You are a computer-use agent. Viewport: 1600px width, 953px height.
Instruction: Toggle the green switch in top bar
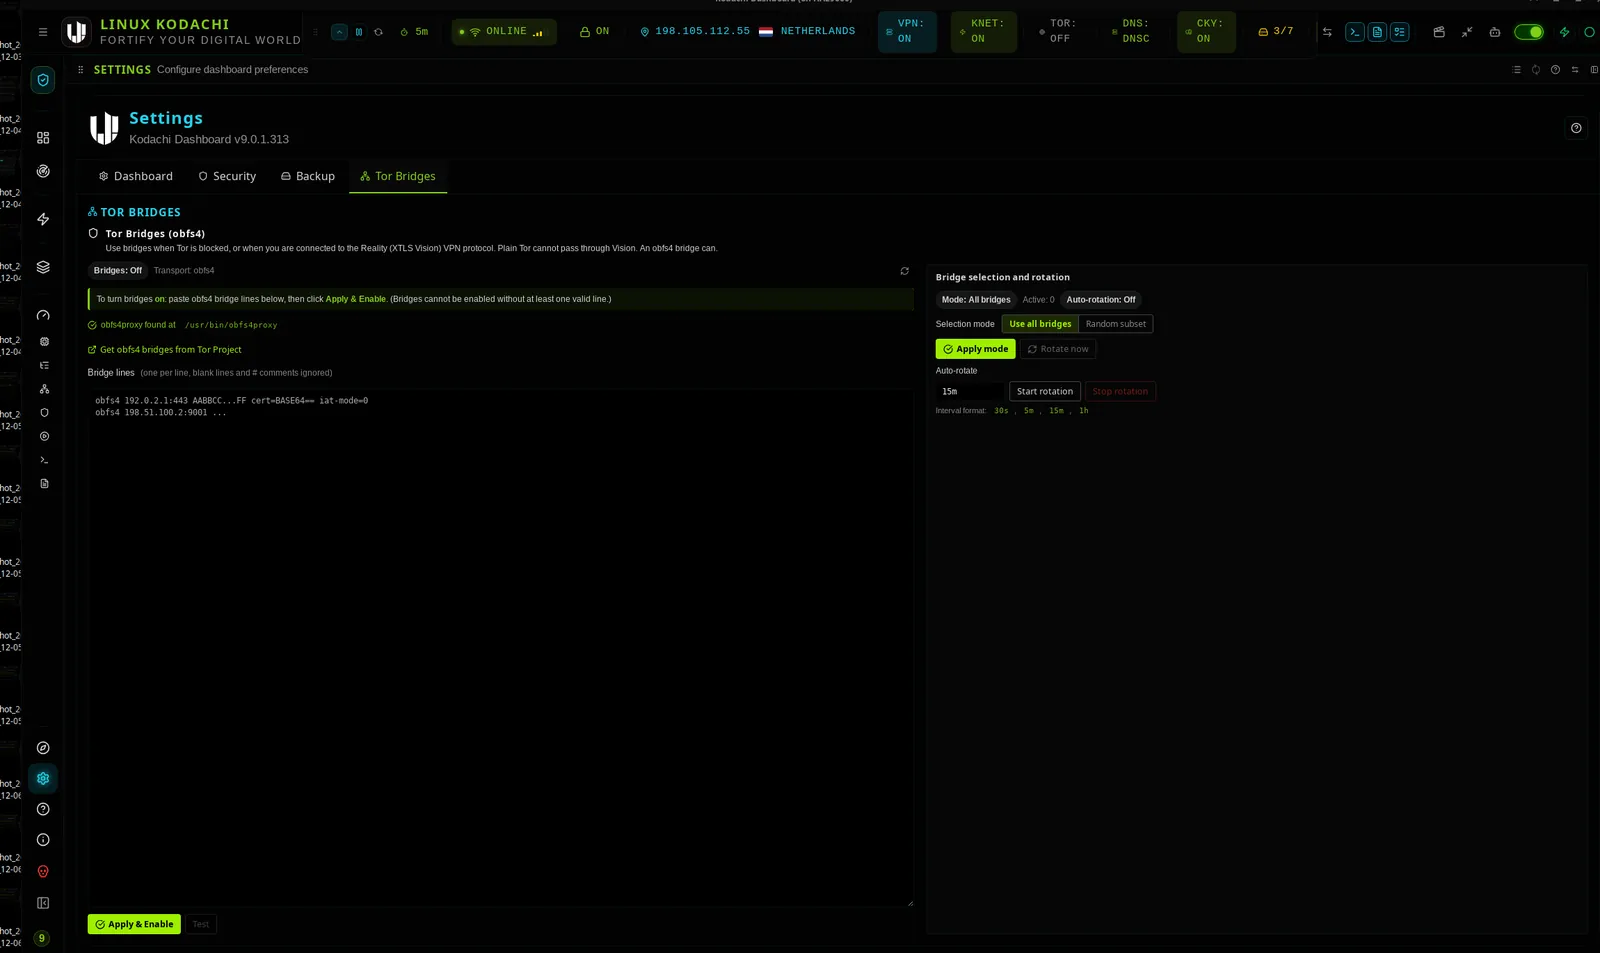(1529, 32)
